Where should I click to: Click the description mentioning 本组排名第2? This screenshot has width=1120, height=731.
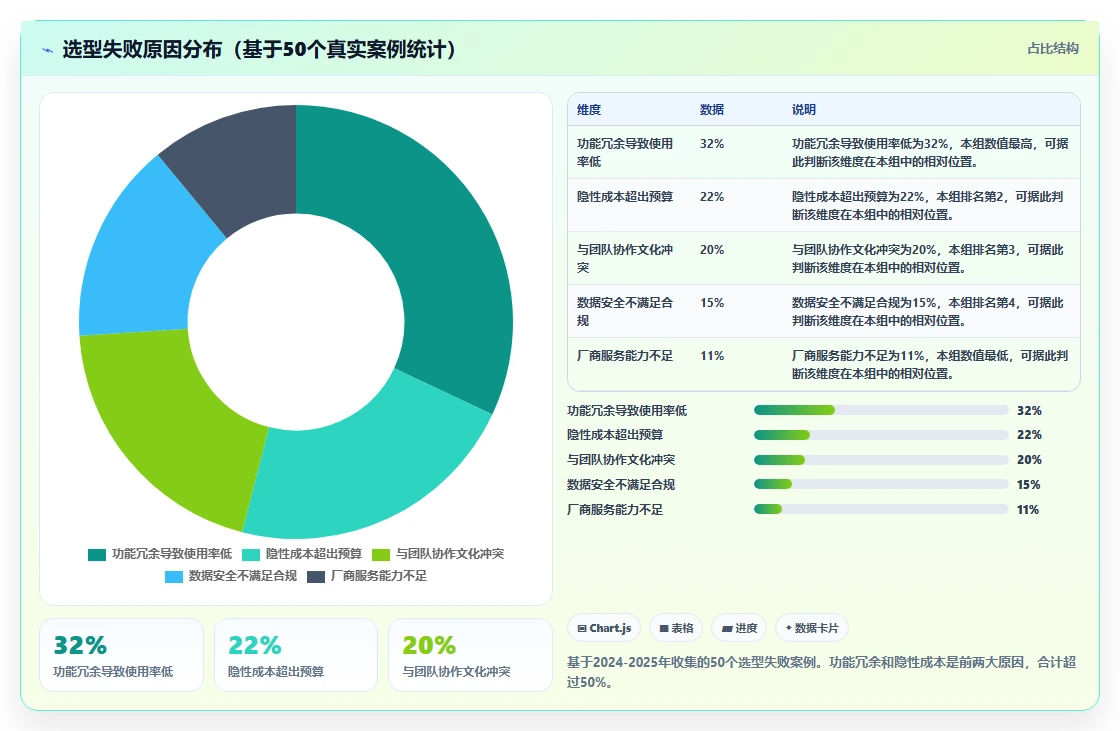point(927,205)
